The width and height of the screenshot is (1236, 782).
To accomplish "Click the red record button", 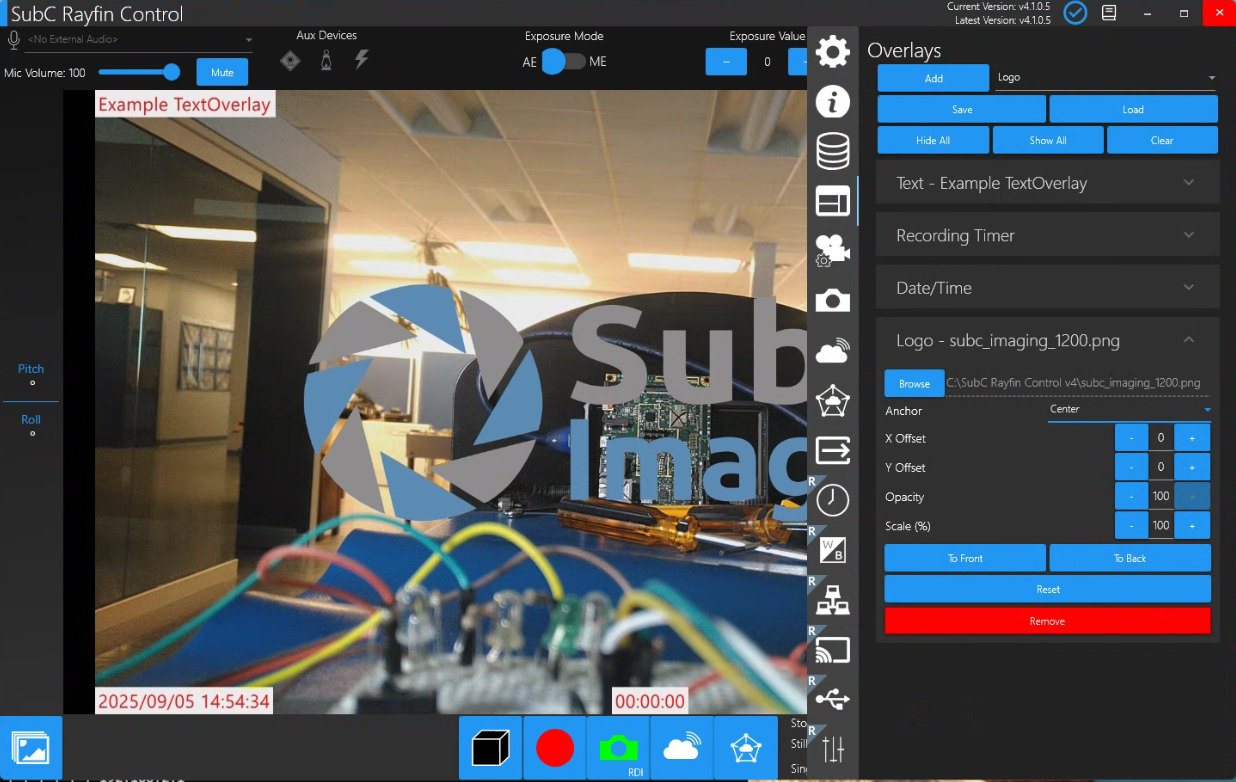I will (554, 748).
